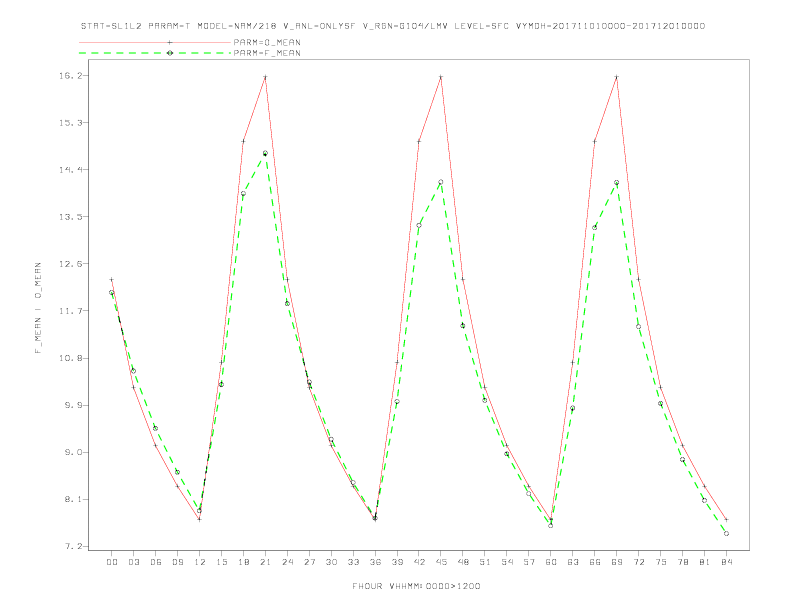
Task: Click the 24 forecast hour tick label
Action: coord(287,562)
